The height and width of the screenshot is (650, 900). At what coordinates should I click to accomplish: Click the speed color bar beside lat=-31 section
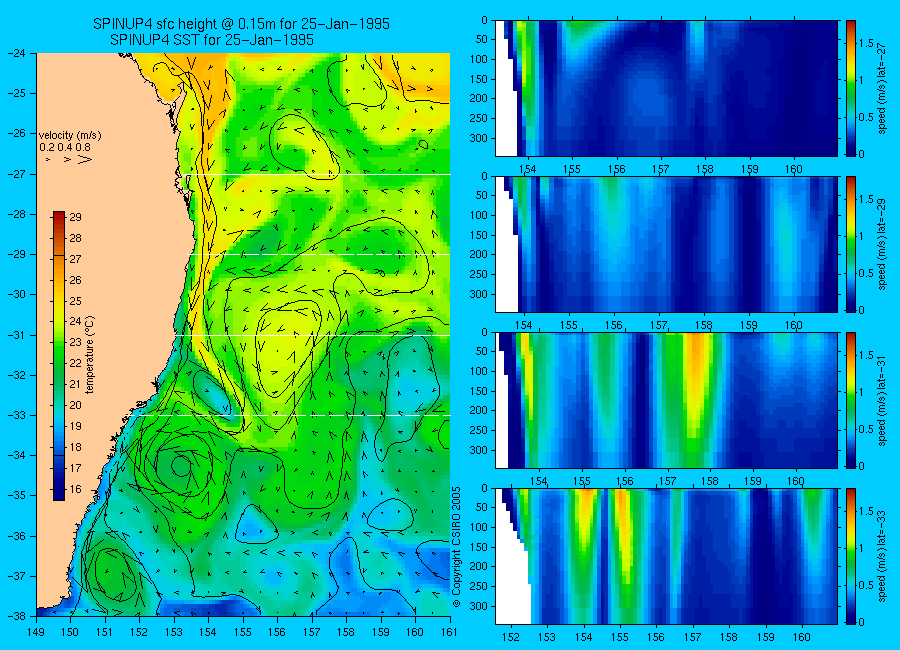pyautogui.click(x=851, y=400)
